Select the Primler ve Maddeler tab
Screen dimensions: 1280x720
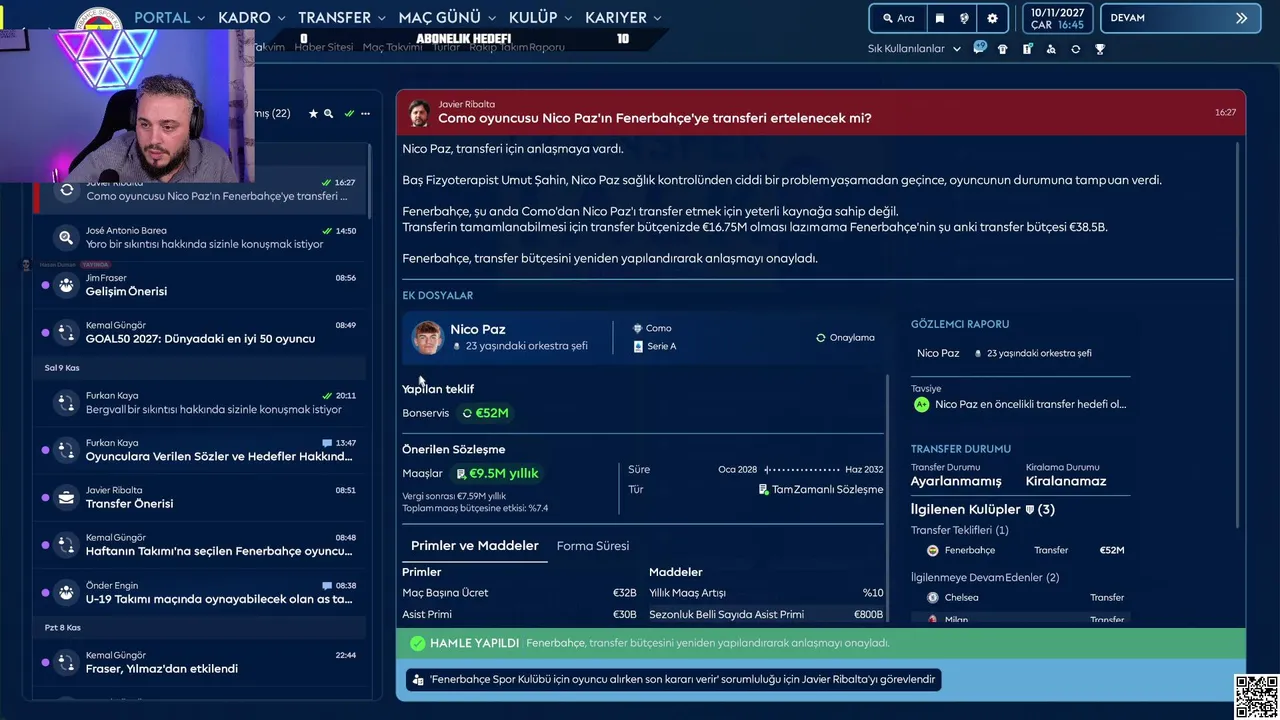pyautogui.click(x=475, y=546)
